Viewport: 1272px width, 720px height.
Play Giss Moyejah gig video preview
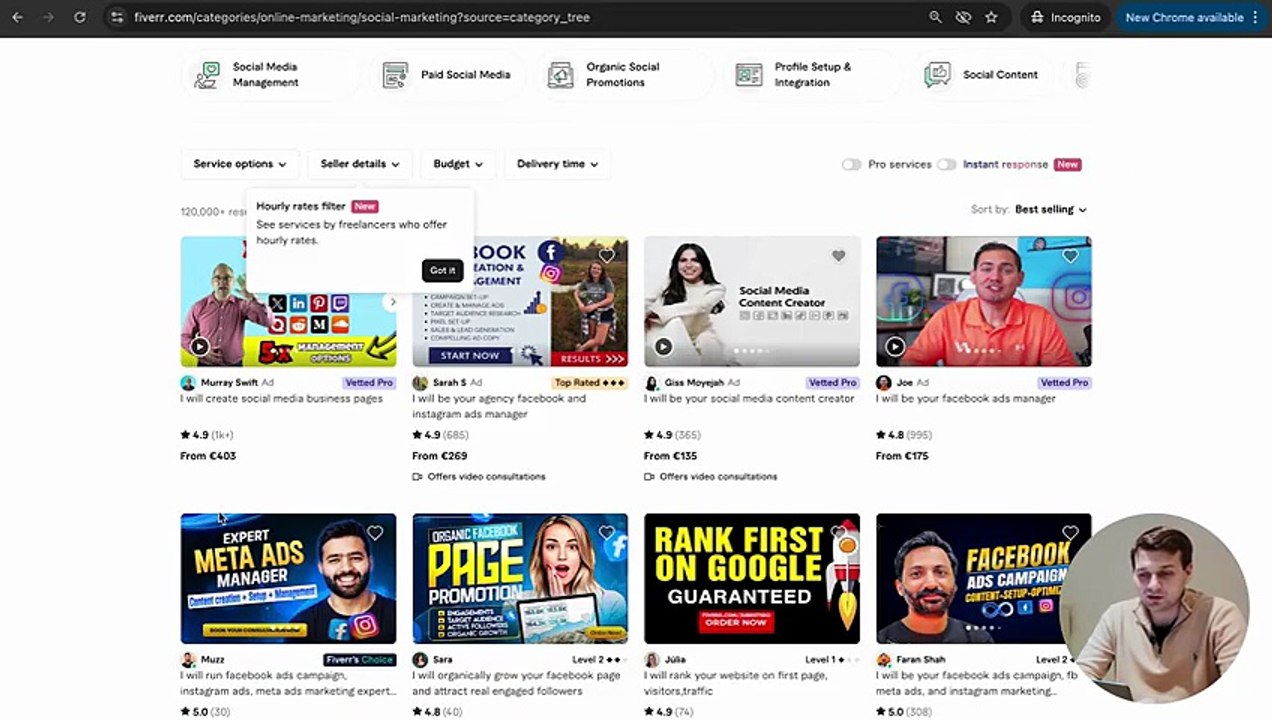(x=663, y=347)
